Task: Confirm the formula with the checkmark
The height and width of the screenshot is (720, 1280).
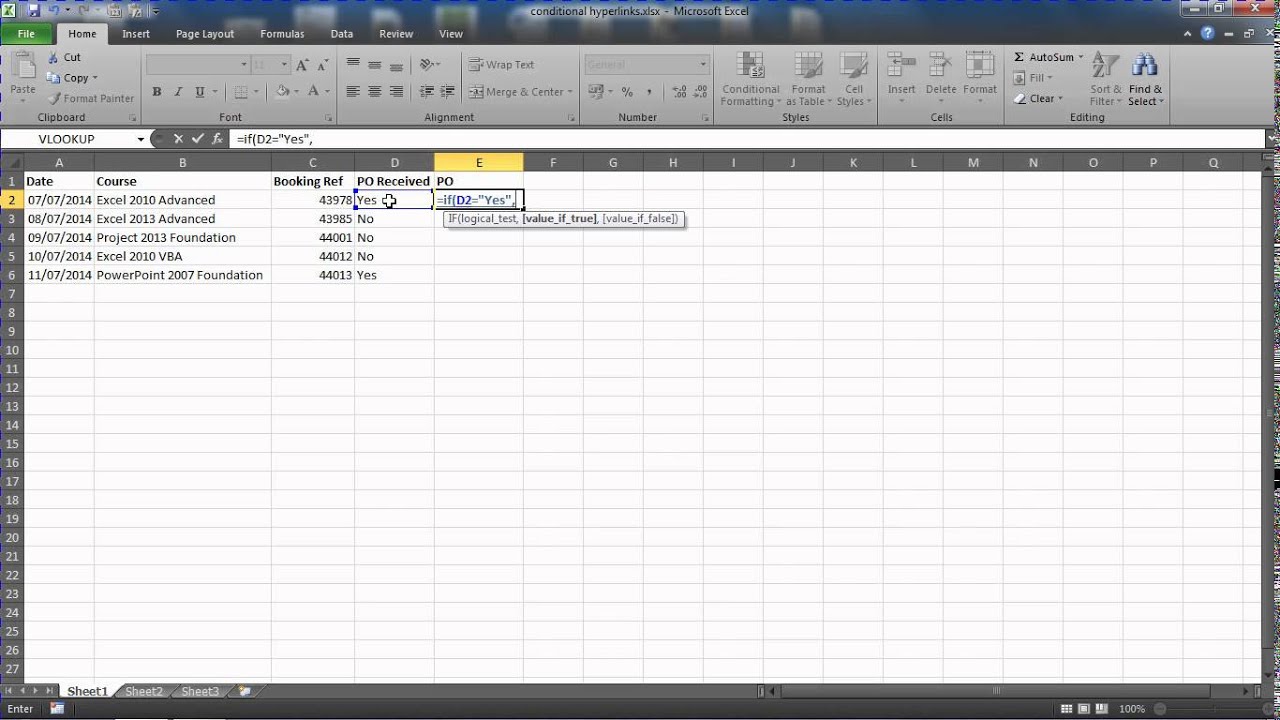Action: coord(197,139)
